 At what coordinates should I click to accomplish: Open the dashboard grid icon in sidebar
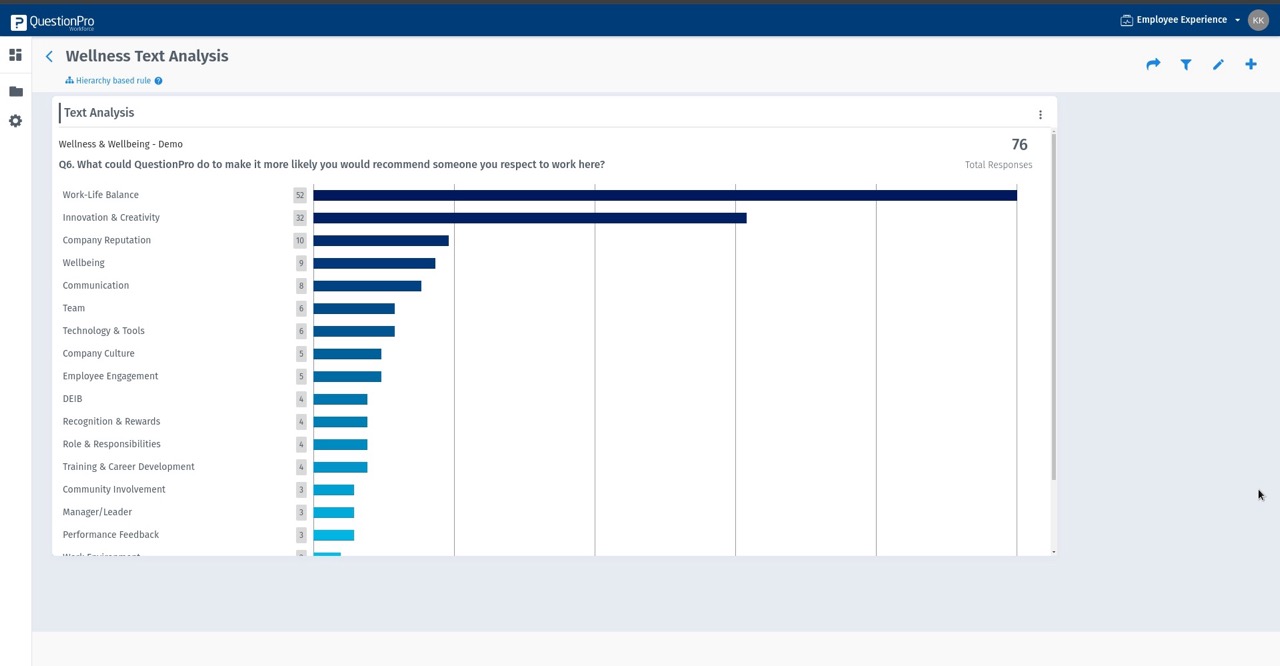pyautogui.click(x=16, y=55)
